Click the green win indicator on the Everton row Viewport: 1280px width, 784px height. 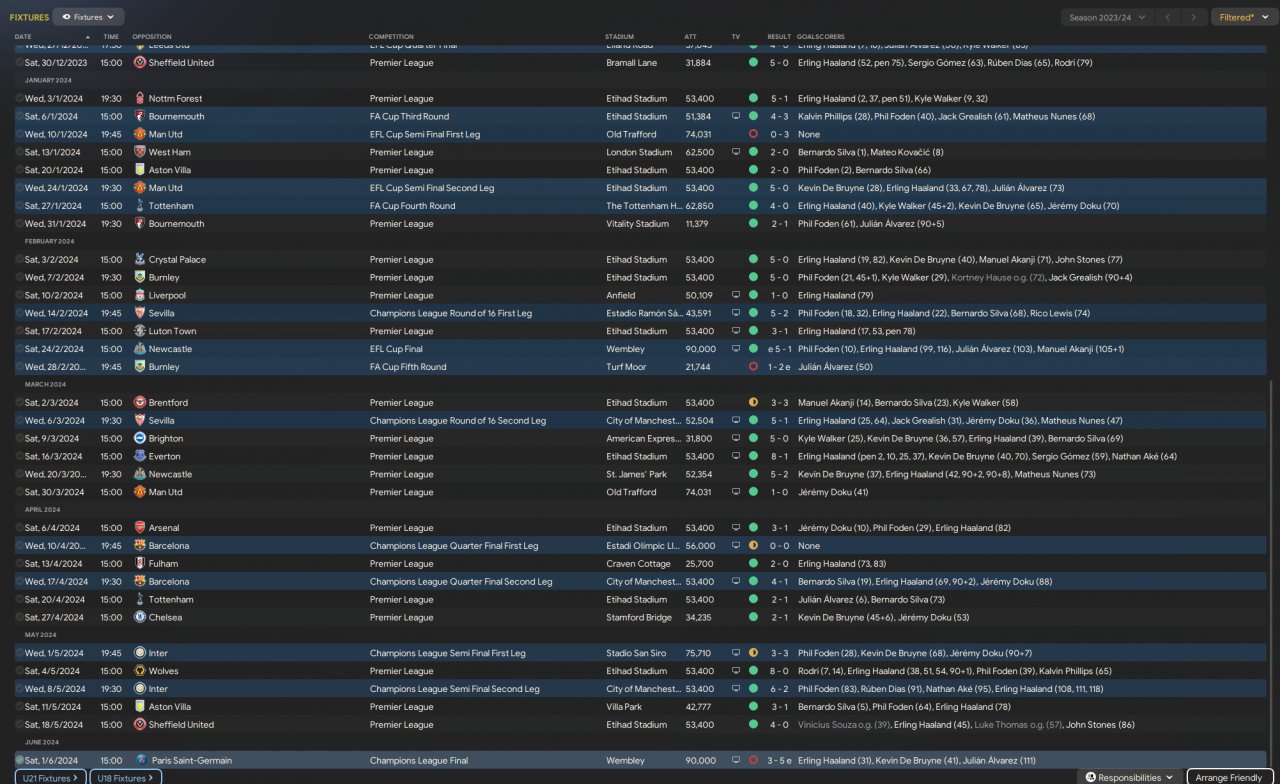[753, 457]
